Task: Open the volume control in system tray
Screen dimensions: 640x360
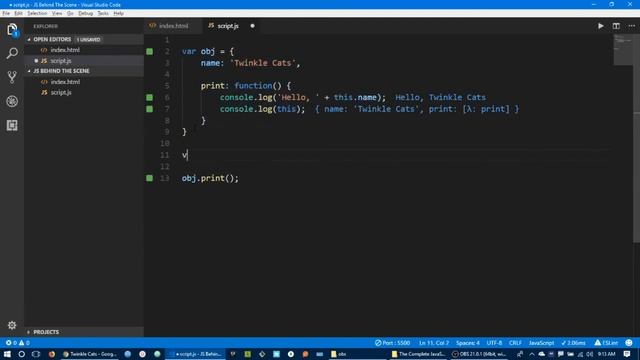Action: point(590,354)
